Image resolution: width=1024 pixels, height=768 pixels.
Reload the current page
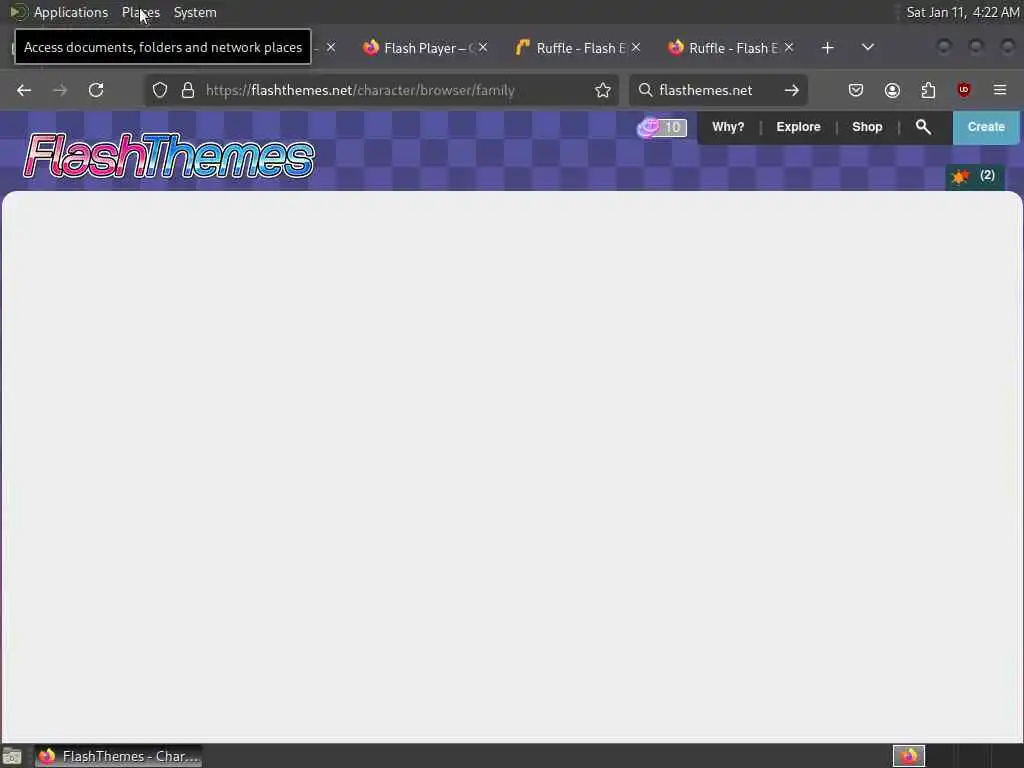(x=96, y=90)
